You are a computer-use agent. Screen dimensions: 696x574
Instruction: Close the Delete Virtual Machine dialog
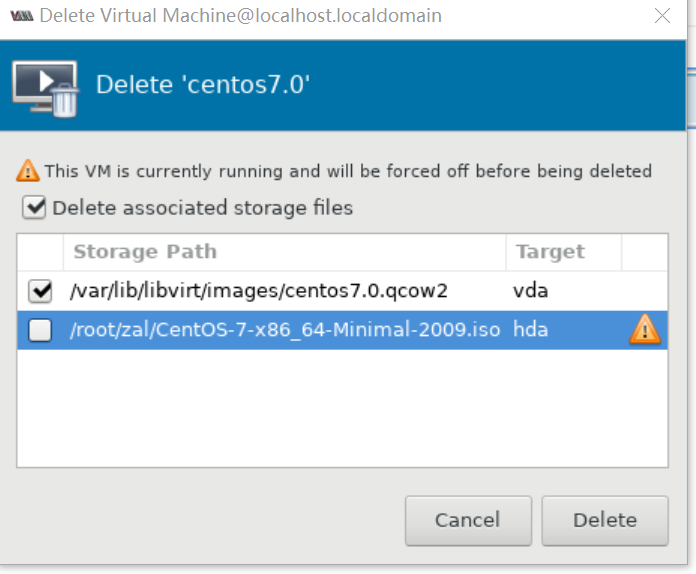(662, 16)
